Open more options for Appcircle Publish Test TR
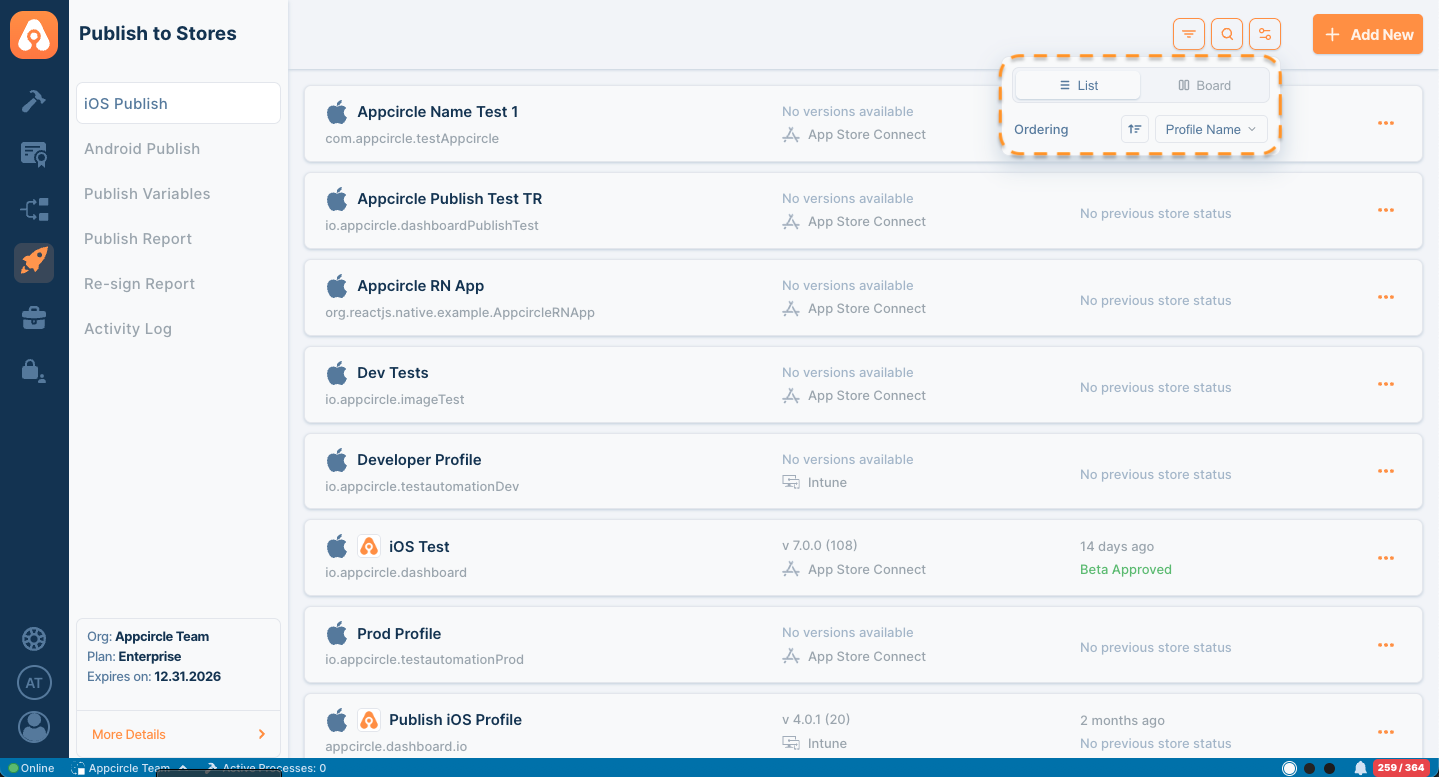The height and width of the screenshot is (777, 1439). pos(1386,210)
